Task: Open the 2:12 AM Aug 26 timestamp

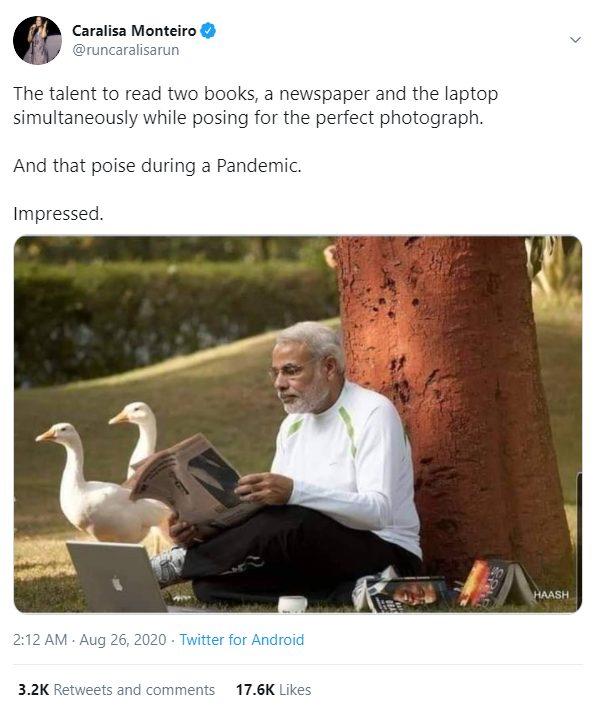Action: click(89, 639)
